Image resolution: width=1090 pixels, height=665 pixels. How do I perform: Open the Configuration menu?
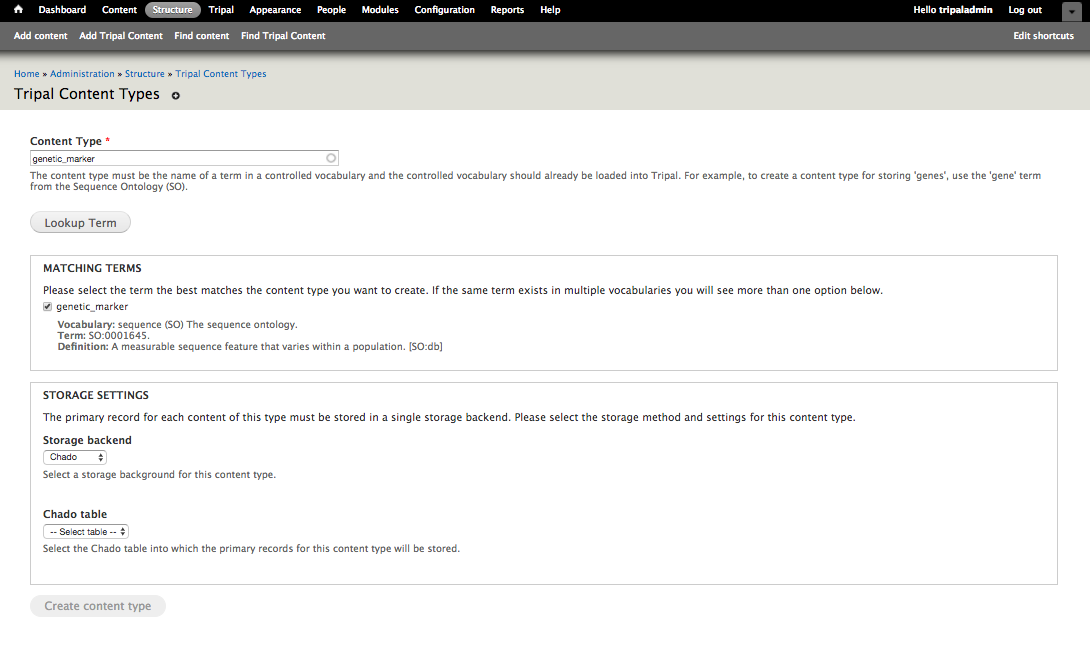point(444,10)
